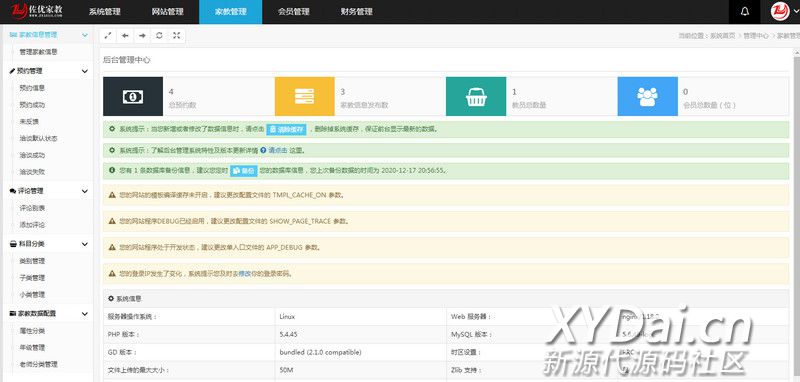Collapse the 科目分类 section chevron
Image resolution: width=800 pixels, height=382 pixels.
(x=85, y=244)
